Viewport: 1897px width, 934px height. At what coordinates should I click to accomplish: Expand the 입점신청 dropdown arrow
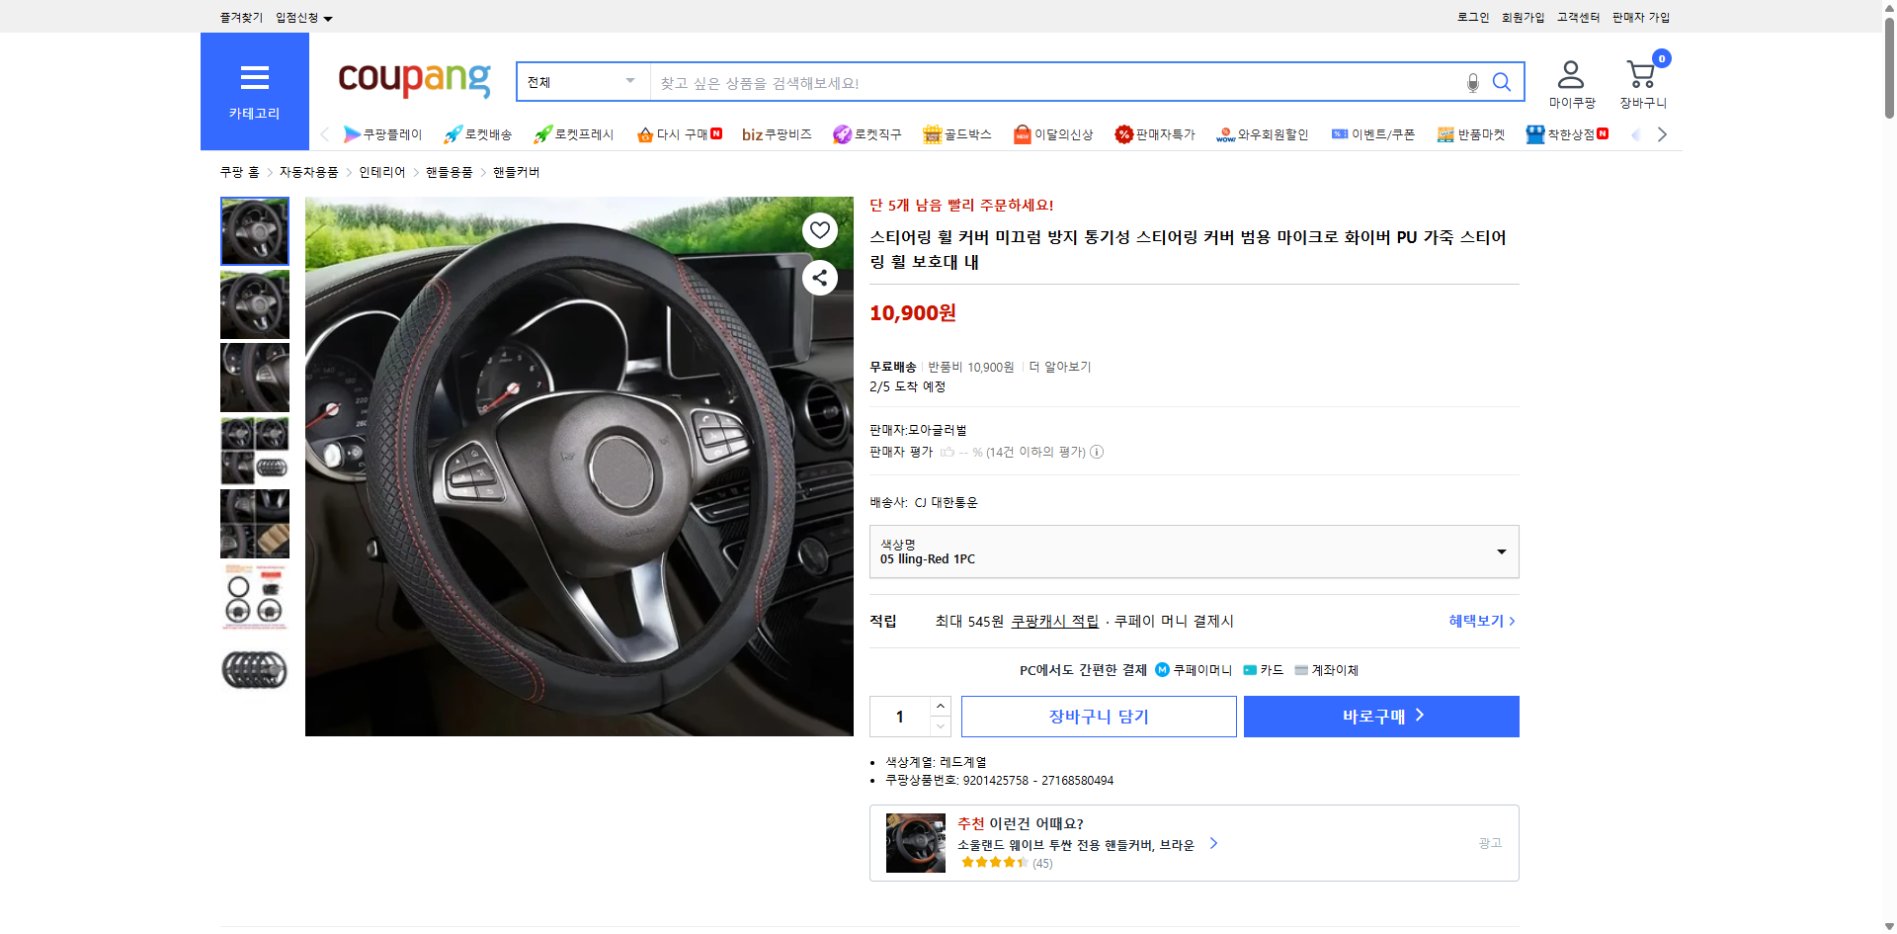tap(327, 17)
